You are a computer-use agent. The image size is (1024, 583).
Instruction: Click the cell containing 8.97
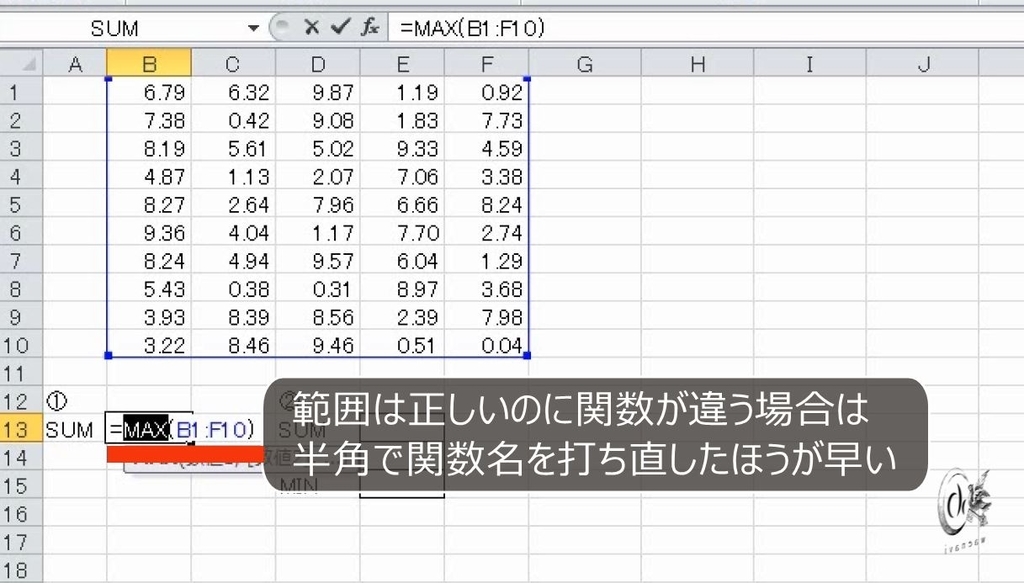402,289
